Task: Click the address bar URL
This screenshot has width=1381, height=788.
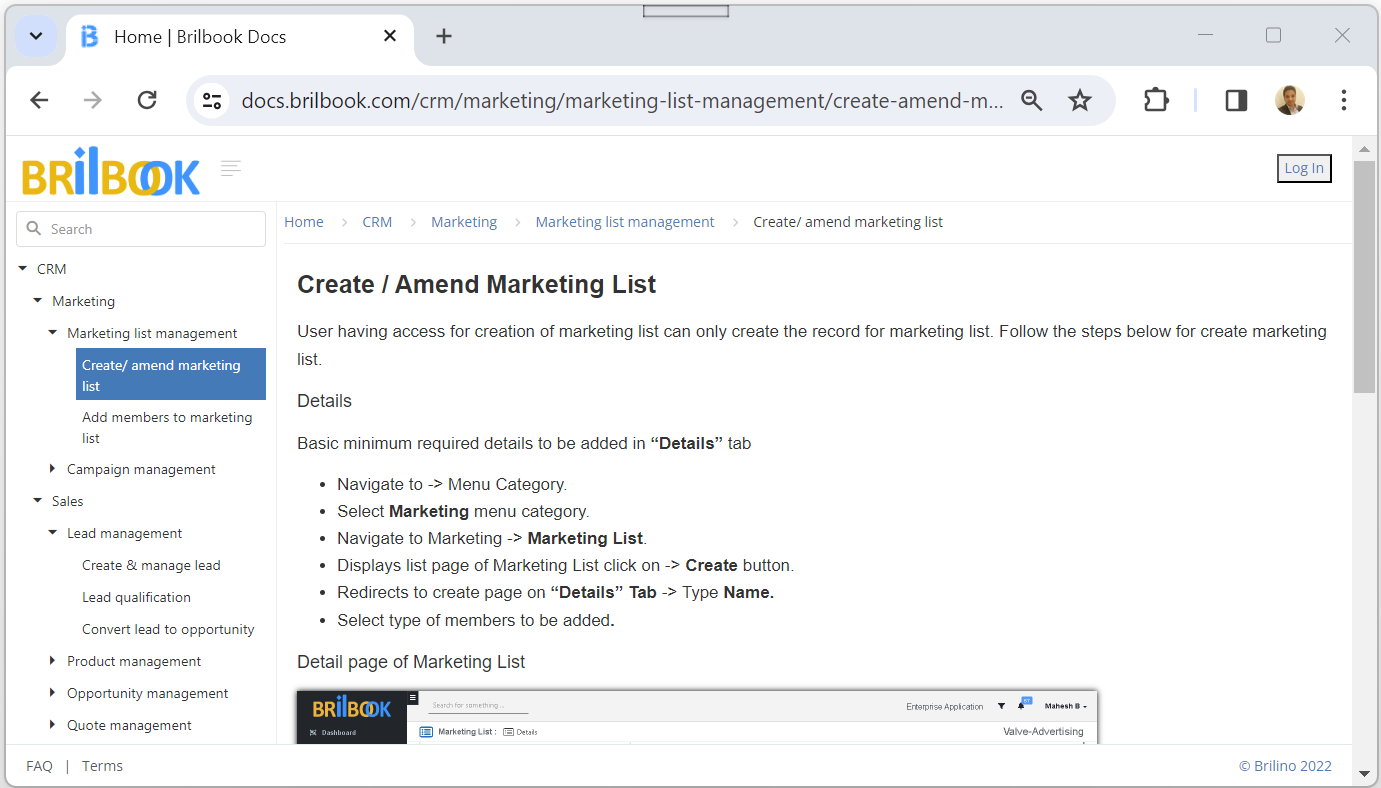Action: click(x=622, y=100)
